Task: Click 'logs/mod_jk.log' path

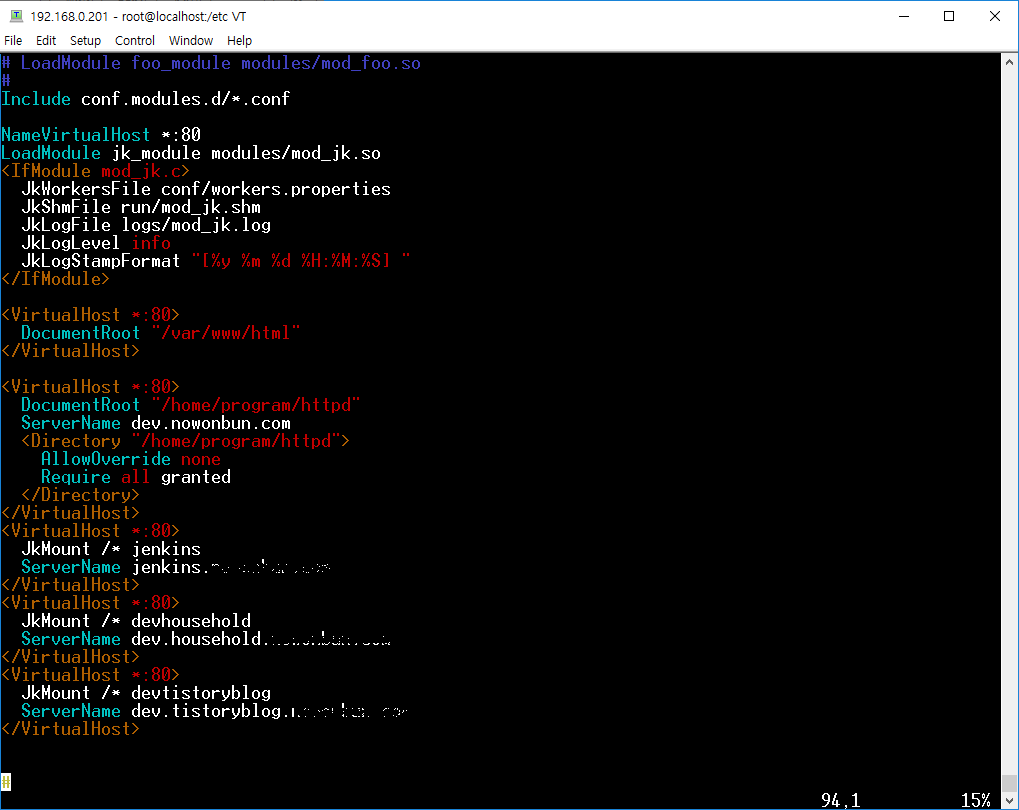Action: pos(196,225)
